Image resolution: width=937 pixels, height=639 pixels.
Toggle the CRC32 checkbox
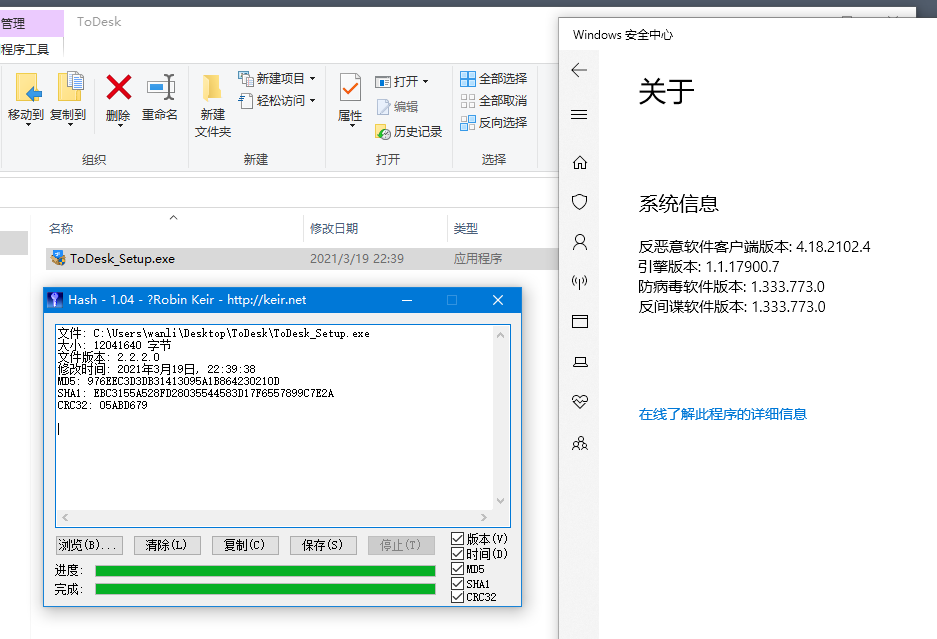tap(457, 597)
